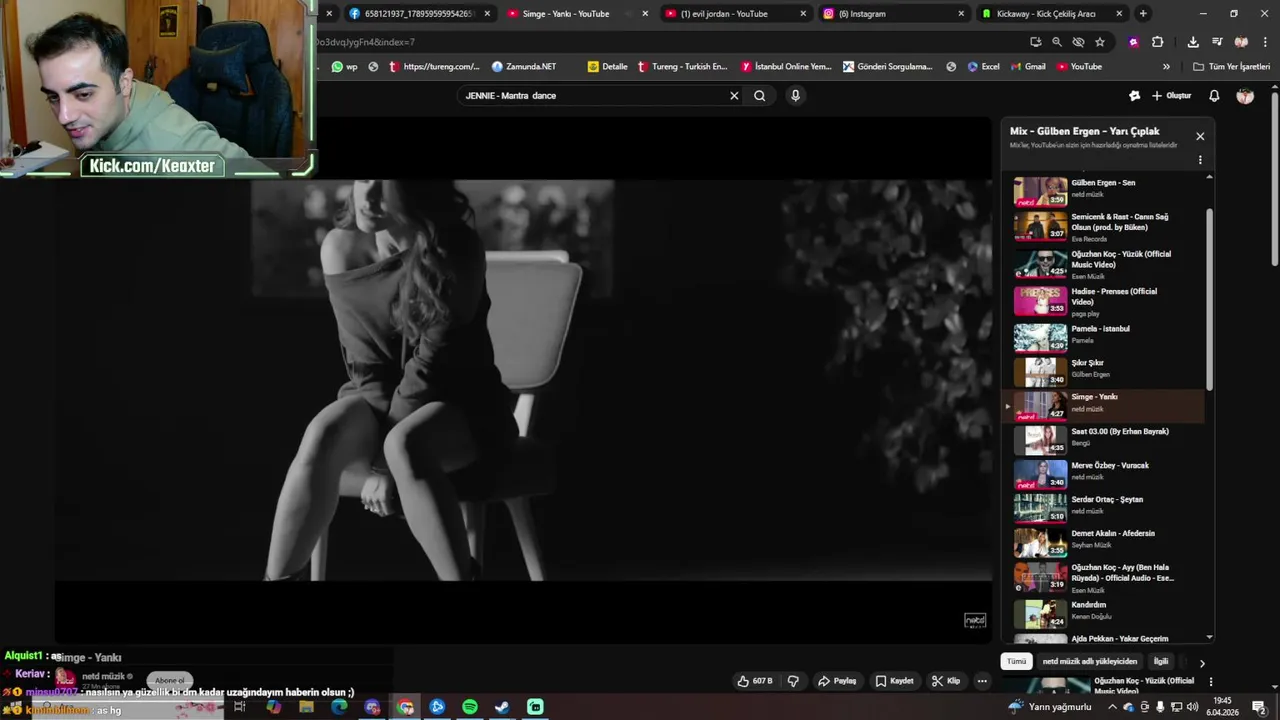Start voice search with the microphone icon
The width and height of the screenshot is (1280, 720).
coord(795,96)
